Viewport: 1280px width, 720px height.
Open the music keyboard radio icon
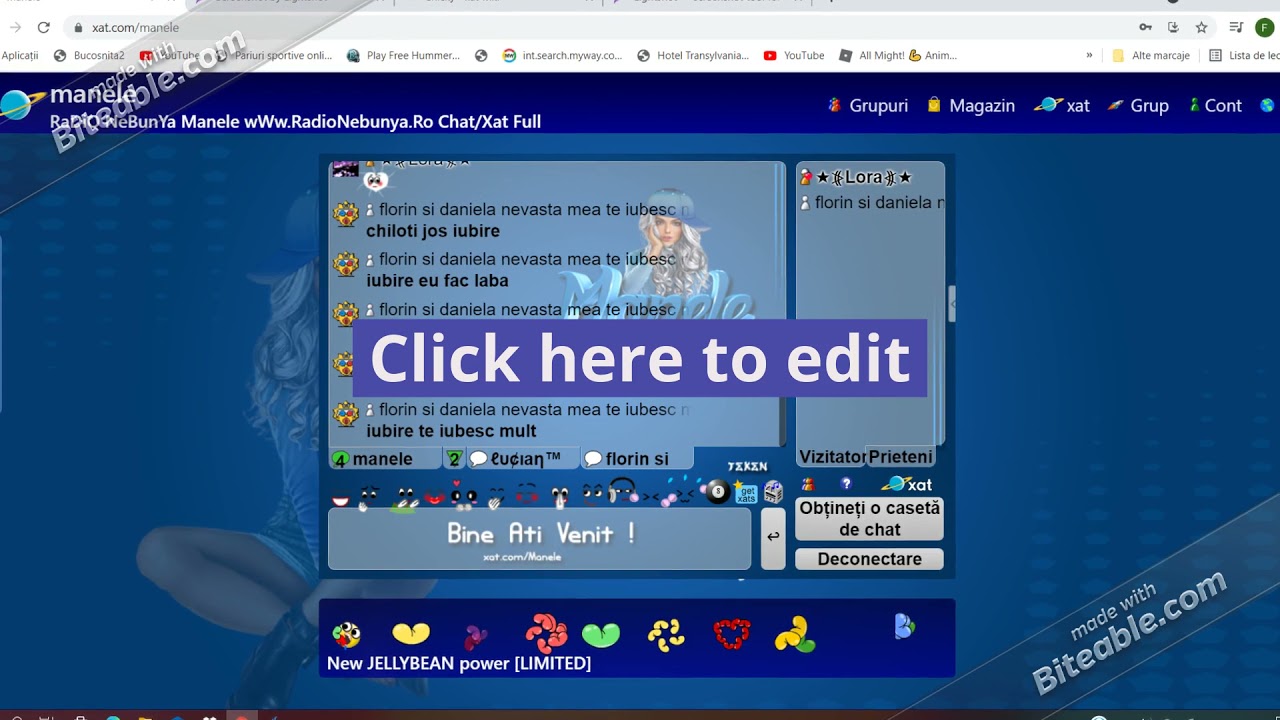click(x=773, y=492)
